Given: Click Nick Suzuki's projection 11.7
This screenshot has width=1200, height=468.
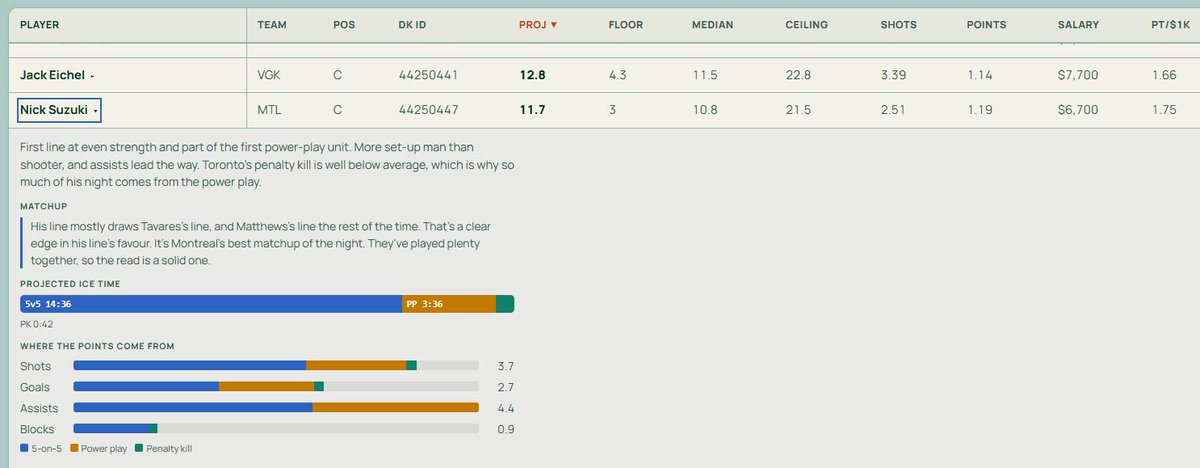Looking at the screenshot, I should [532, 110].
